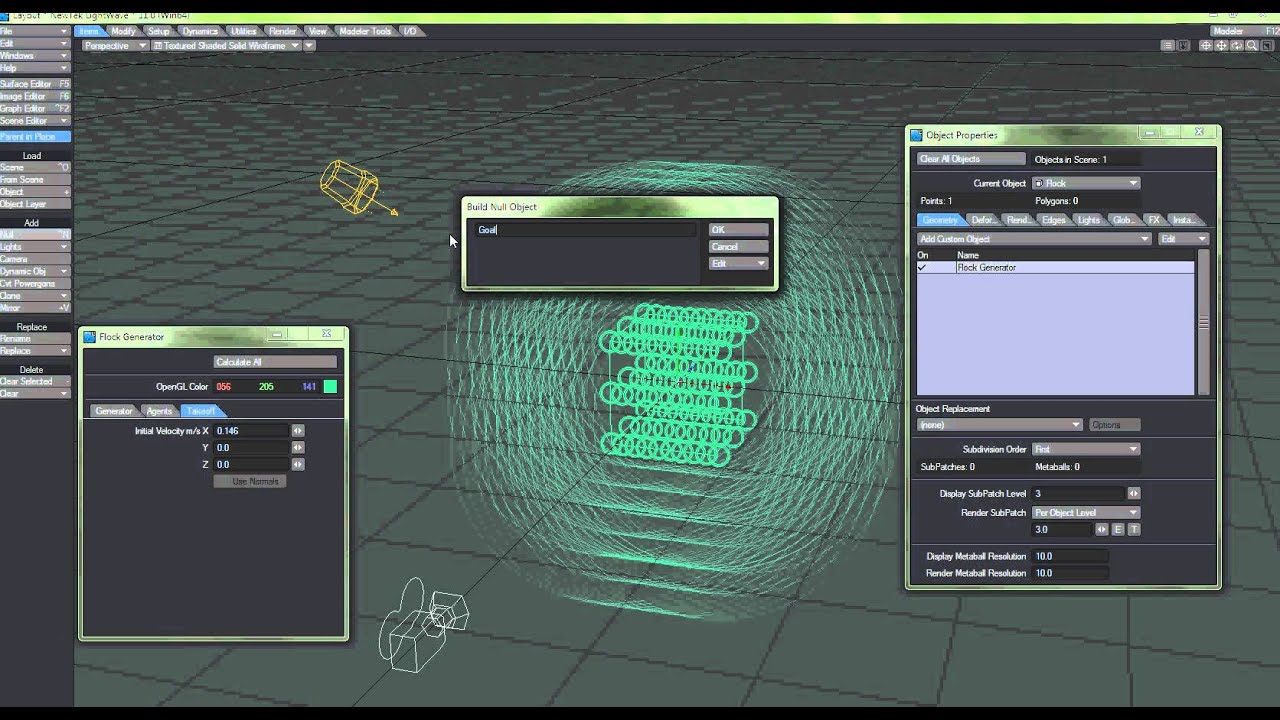The height and width of the screenshot is (720, 1280).
Task: Select the Agents tab in Flock Generator
Action: [159, 411]
